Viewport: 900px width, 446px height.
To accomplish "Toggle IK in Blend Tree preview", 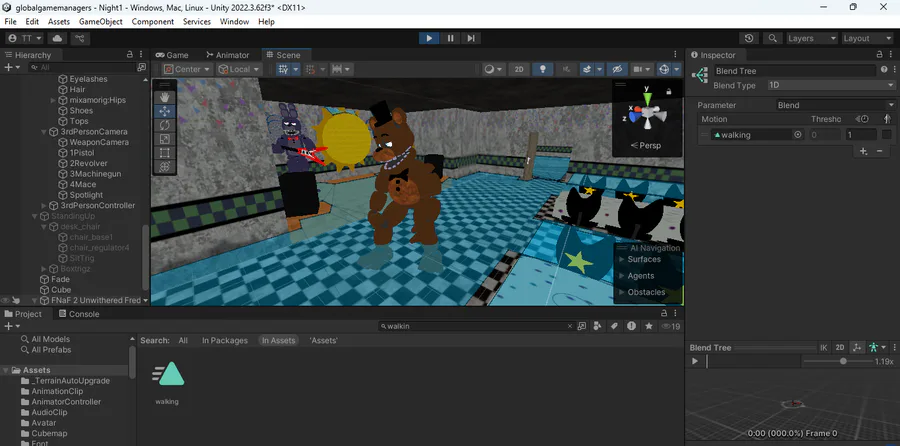I will click(824, 347).
